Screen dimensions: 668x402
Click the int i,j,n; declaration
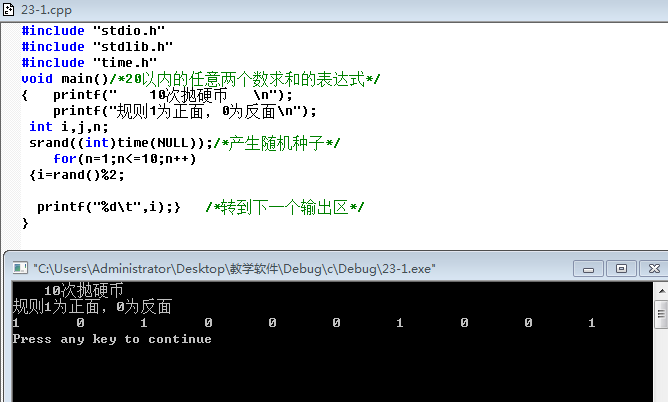click(x=69, y=127)
